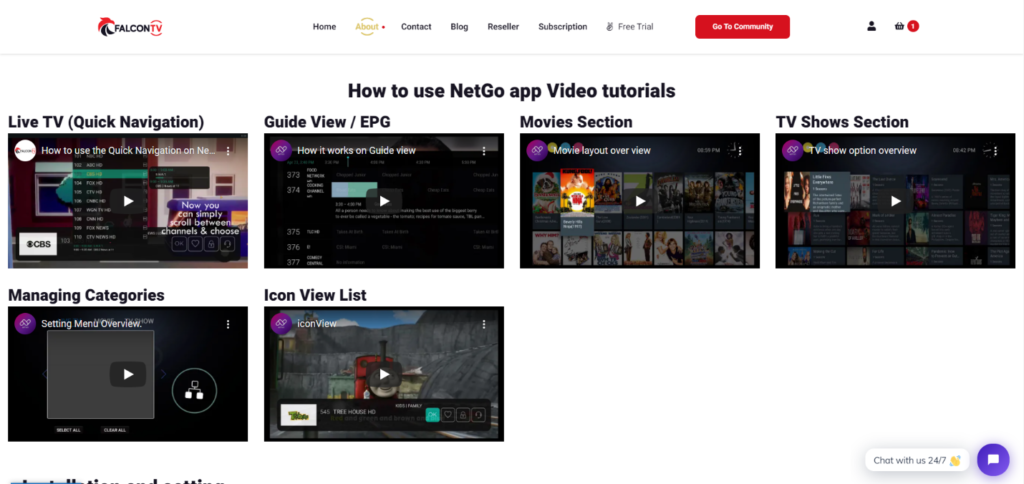This screenshot has width=1024, height=484.
Task: Open video title 'Movie layout over view'
Action: coord(602,150)
